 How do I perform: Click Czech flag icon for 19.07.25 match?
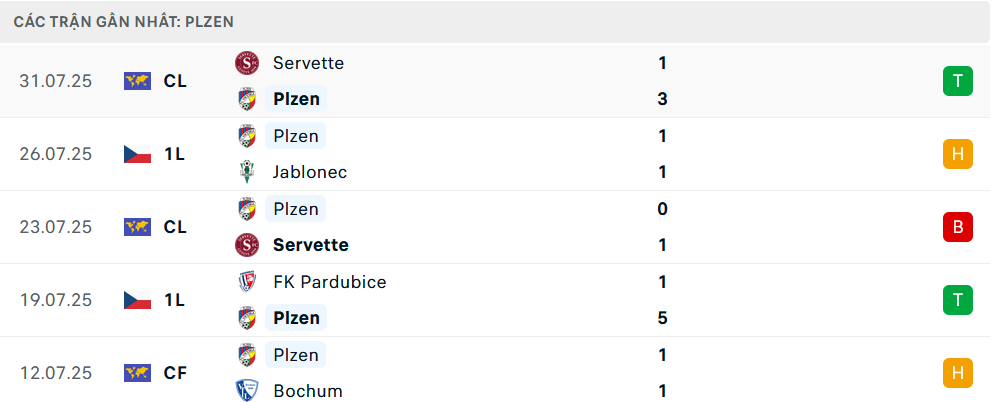click(x=137, y=300)
